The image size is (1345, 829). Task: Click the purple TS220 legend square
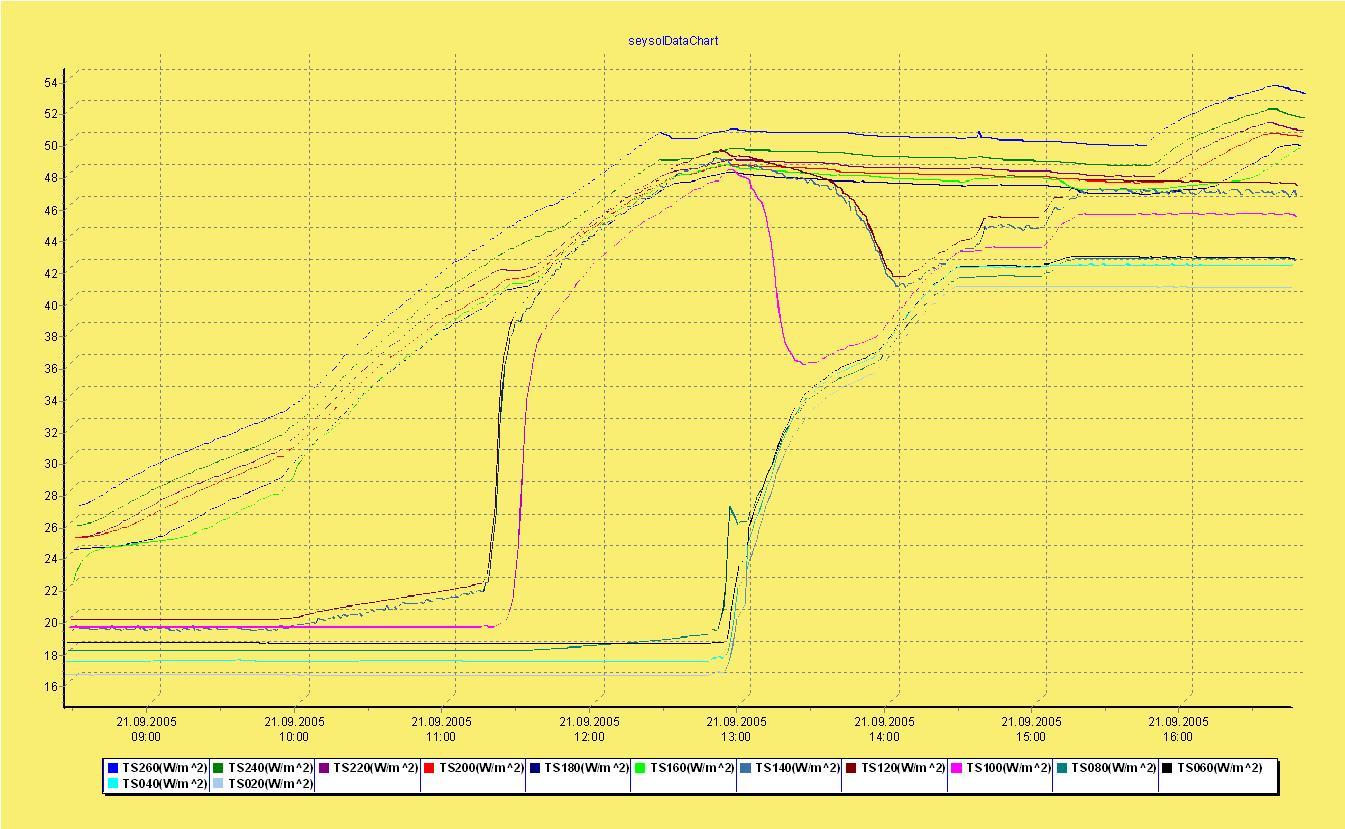click(x=324, y=768)
